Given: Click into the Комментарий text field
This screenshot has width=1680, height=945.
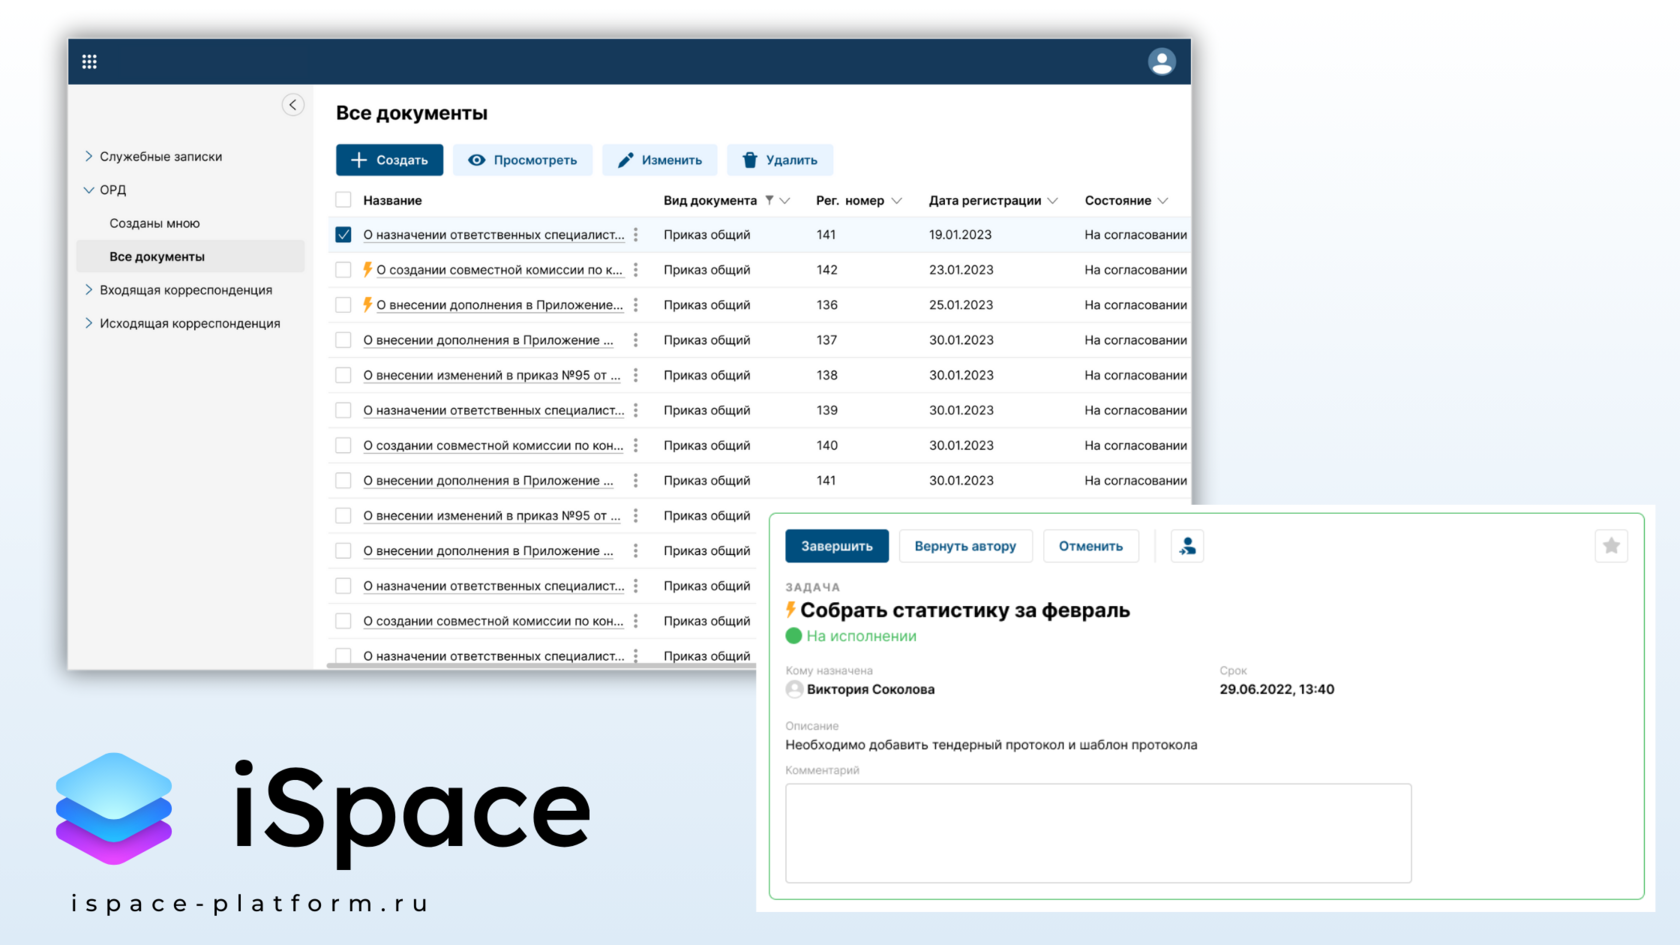Looking at the screenshot, I should click(x=1098, y=833).
